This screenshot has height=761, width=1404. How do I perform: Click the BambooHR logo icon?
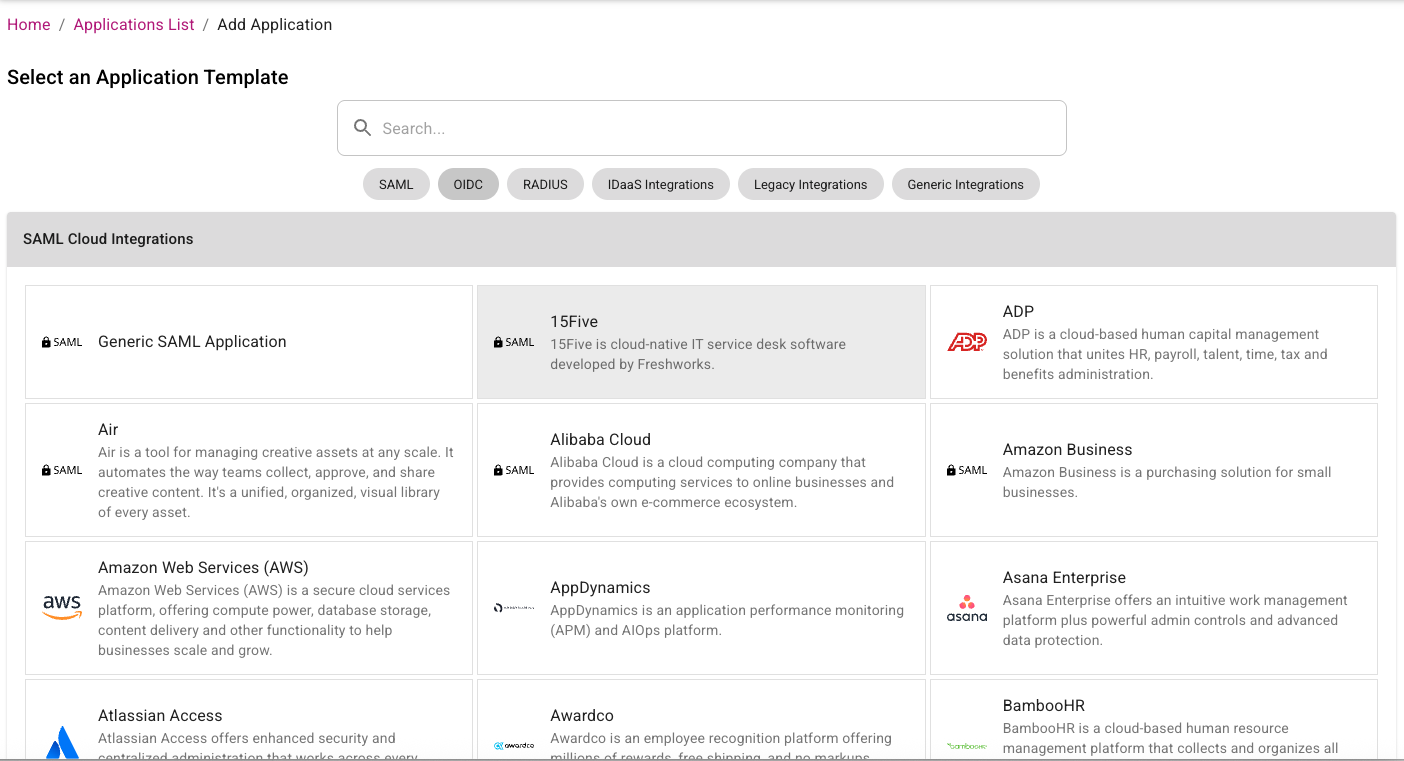click(x=967, y=746)
